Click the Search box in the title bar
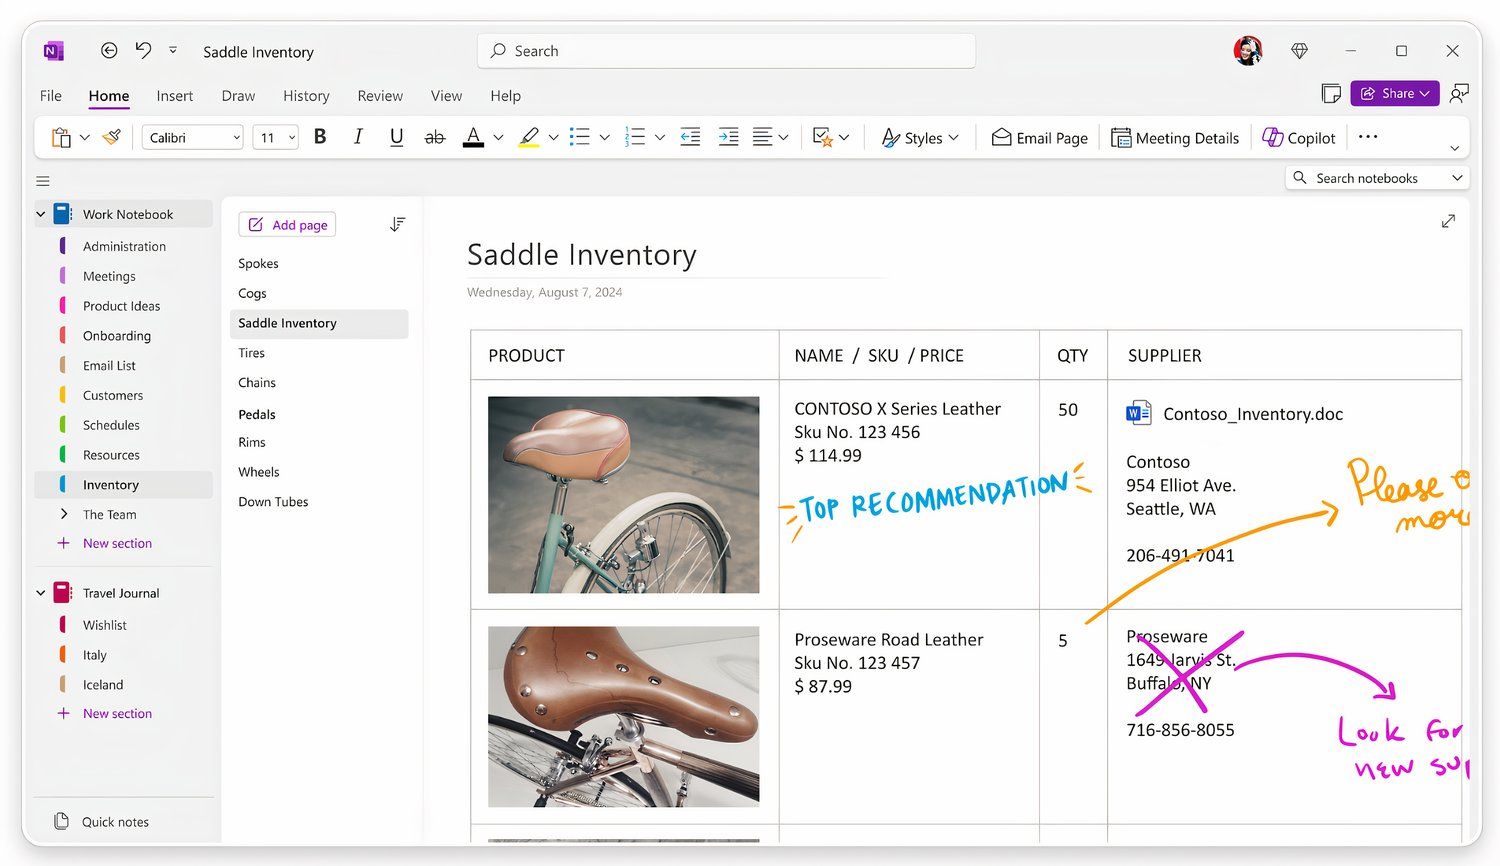Screen dimensions: 1500x866 727,51
